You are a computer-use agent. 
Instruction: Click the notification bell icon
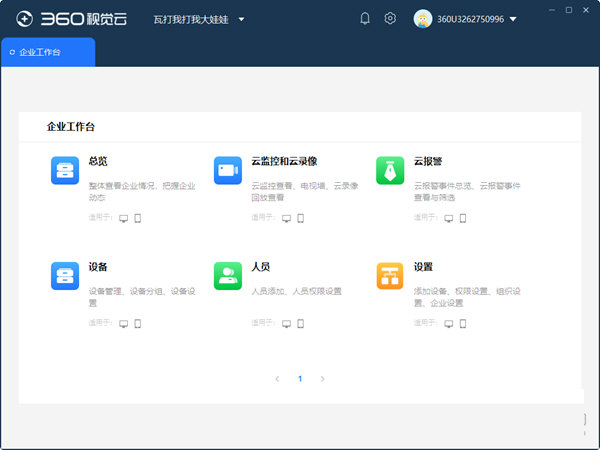[365, 18]
